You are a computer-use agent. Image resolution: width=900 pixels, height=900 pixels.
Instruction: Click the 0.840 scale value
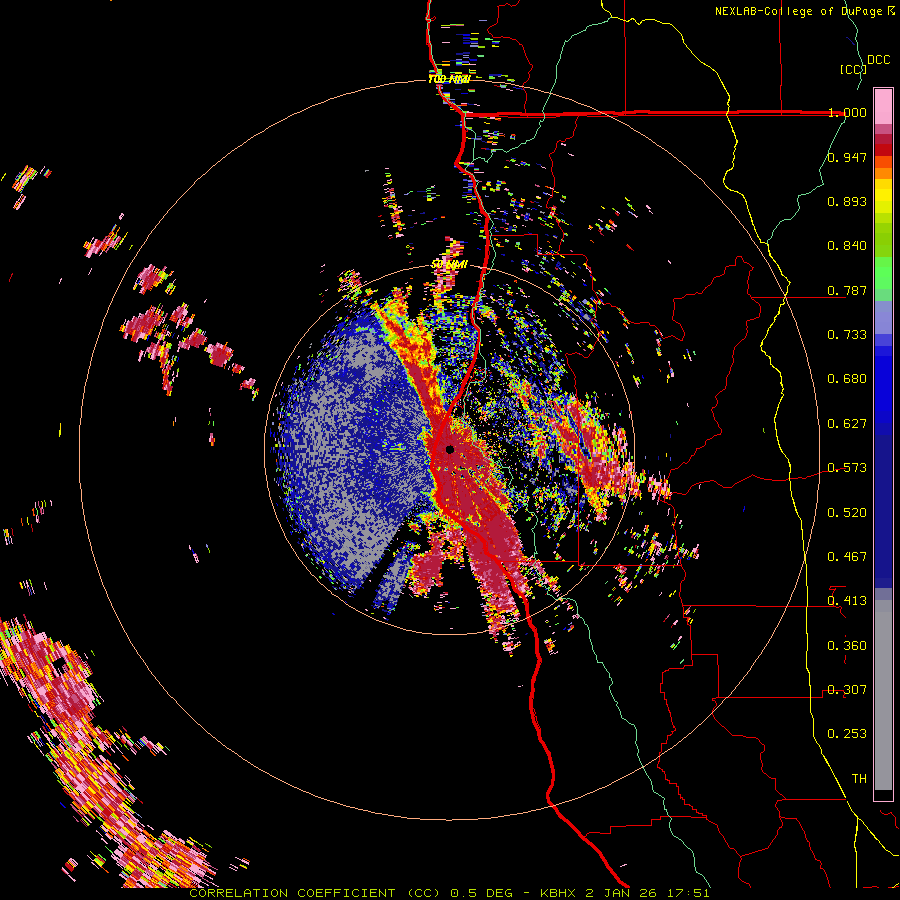click(847, 246)
